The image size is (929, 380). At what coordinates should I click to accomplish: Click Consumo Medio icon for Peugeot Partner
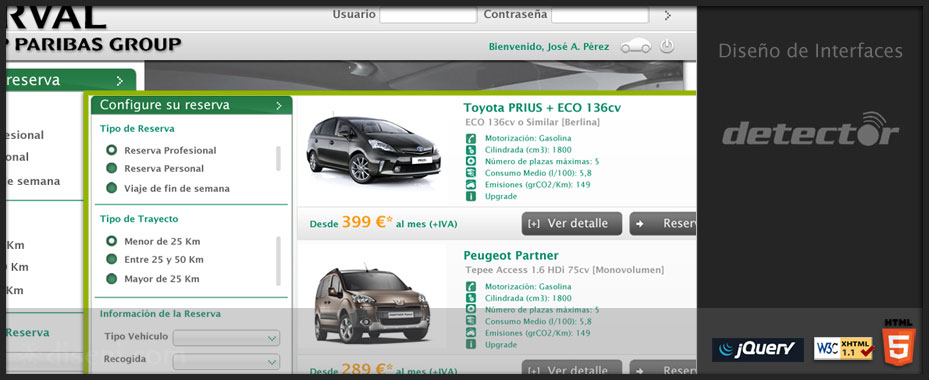click(x=471, y=321)
